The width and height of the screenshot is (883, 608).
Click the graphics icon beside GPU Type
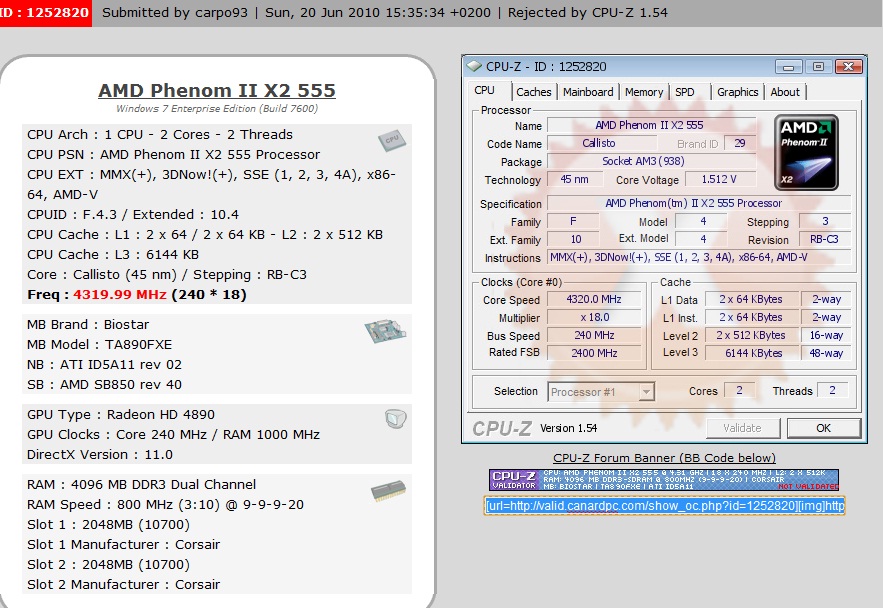tap(395, 418)
